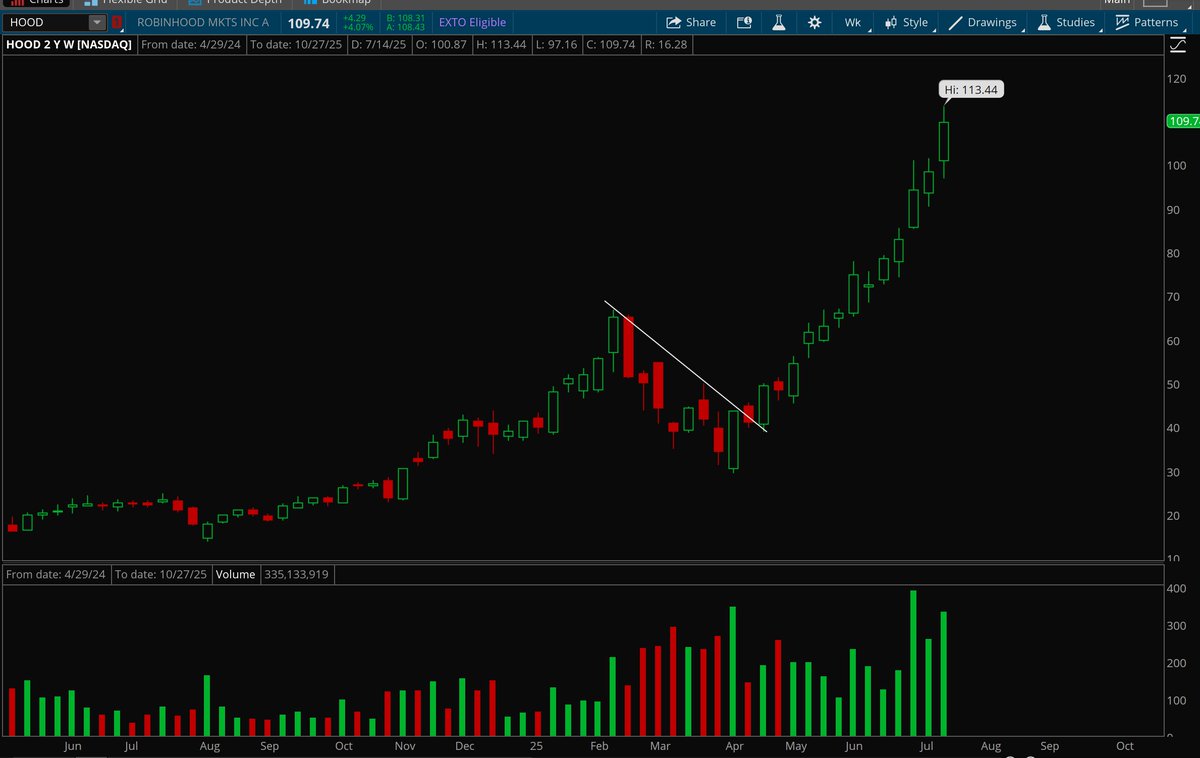This screenshot has width=1200, height=758.
Task: Expand the Studies menu
Action: 1066,22
